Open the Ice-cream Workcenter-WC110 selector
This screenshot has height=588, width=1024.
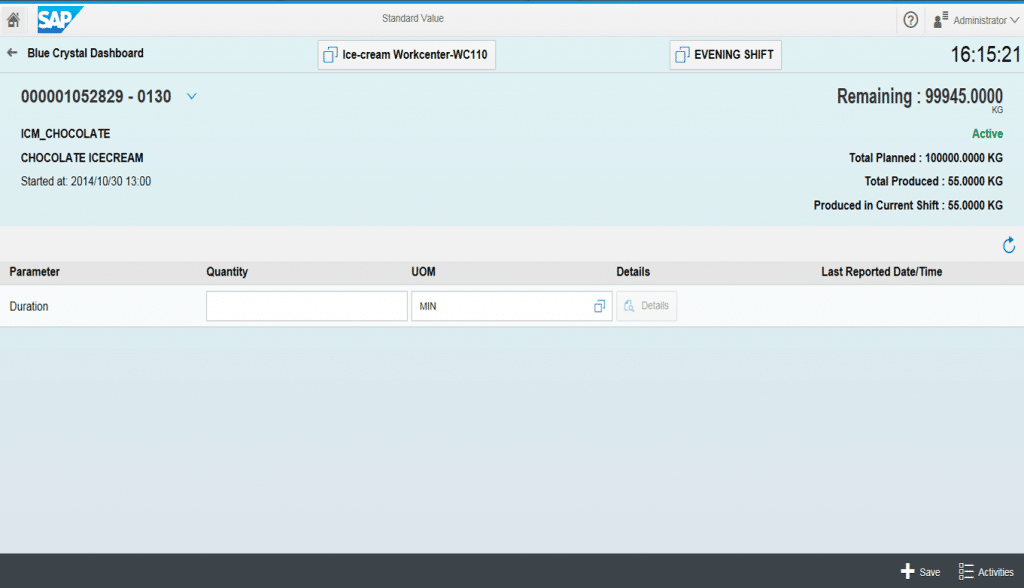click(406, 55)
